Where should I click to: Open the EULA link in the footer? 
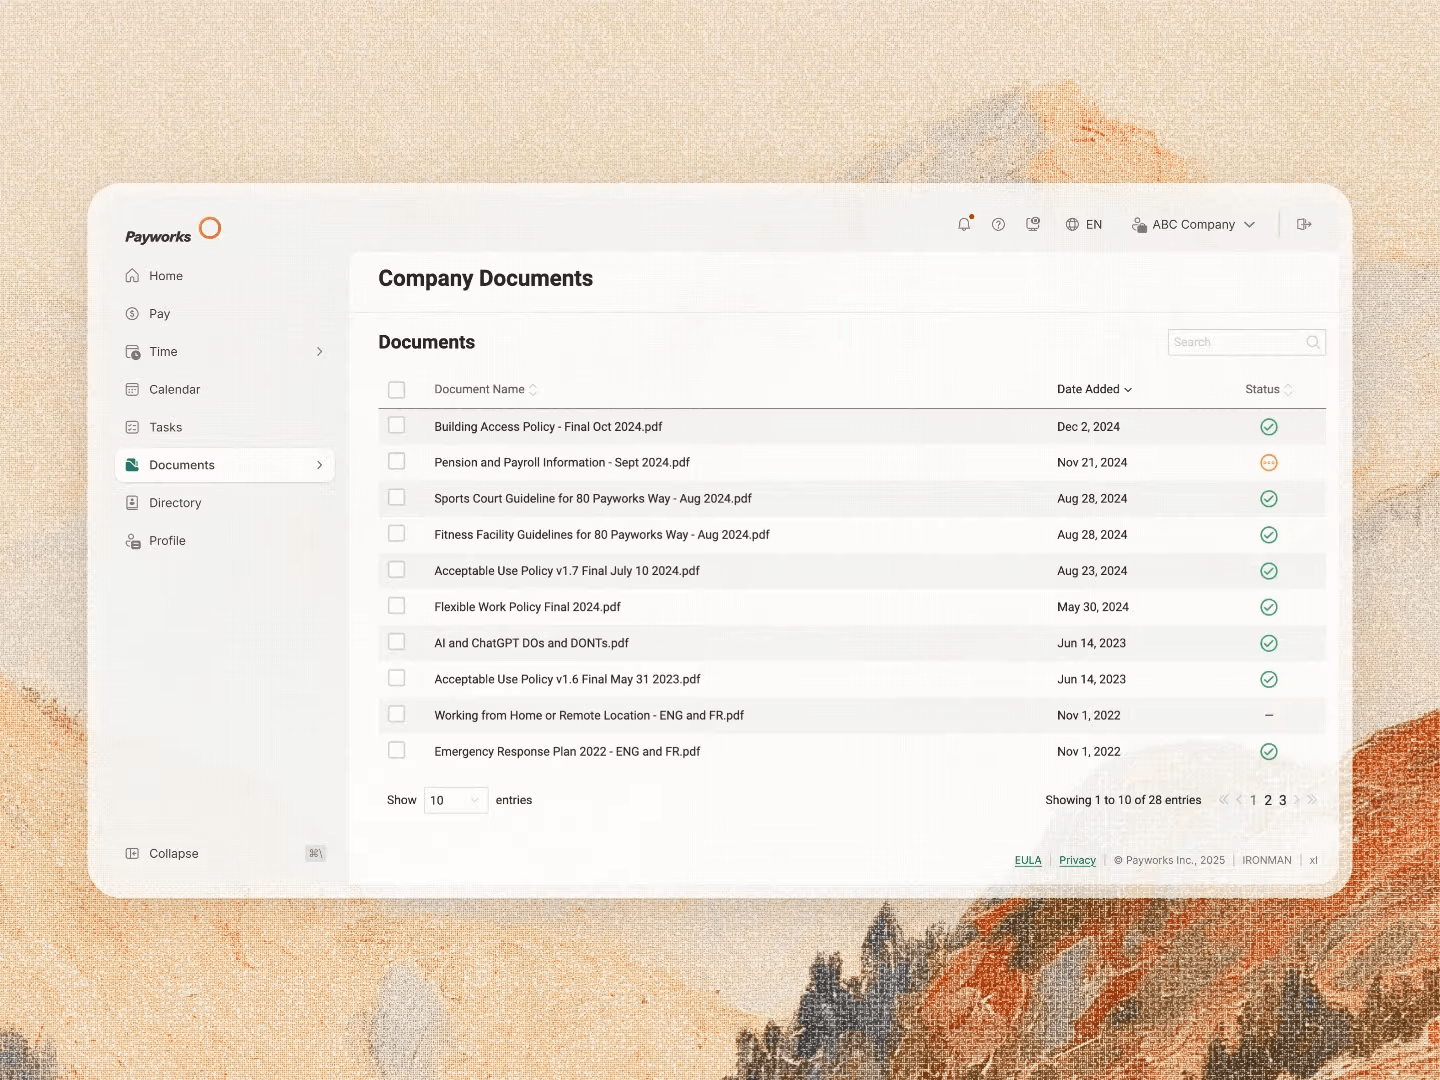tap(1028, 860)
